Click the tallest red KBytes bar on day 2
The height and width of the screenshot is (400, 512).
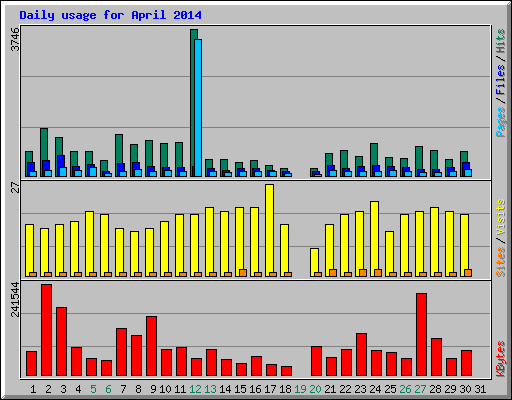pyautogui.click(x=47, y=330)
